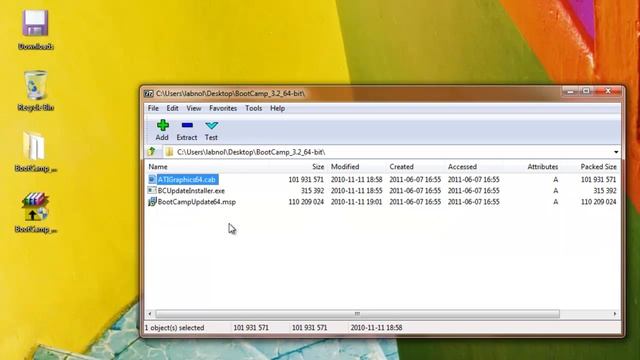The width and height of the screenshot is (640, 360).
Task: Click horizontal scrollbar left arrow
Action: coord(150,314)
